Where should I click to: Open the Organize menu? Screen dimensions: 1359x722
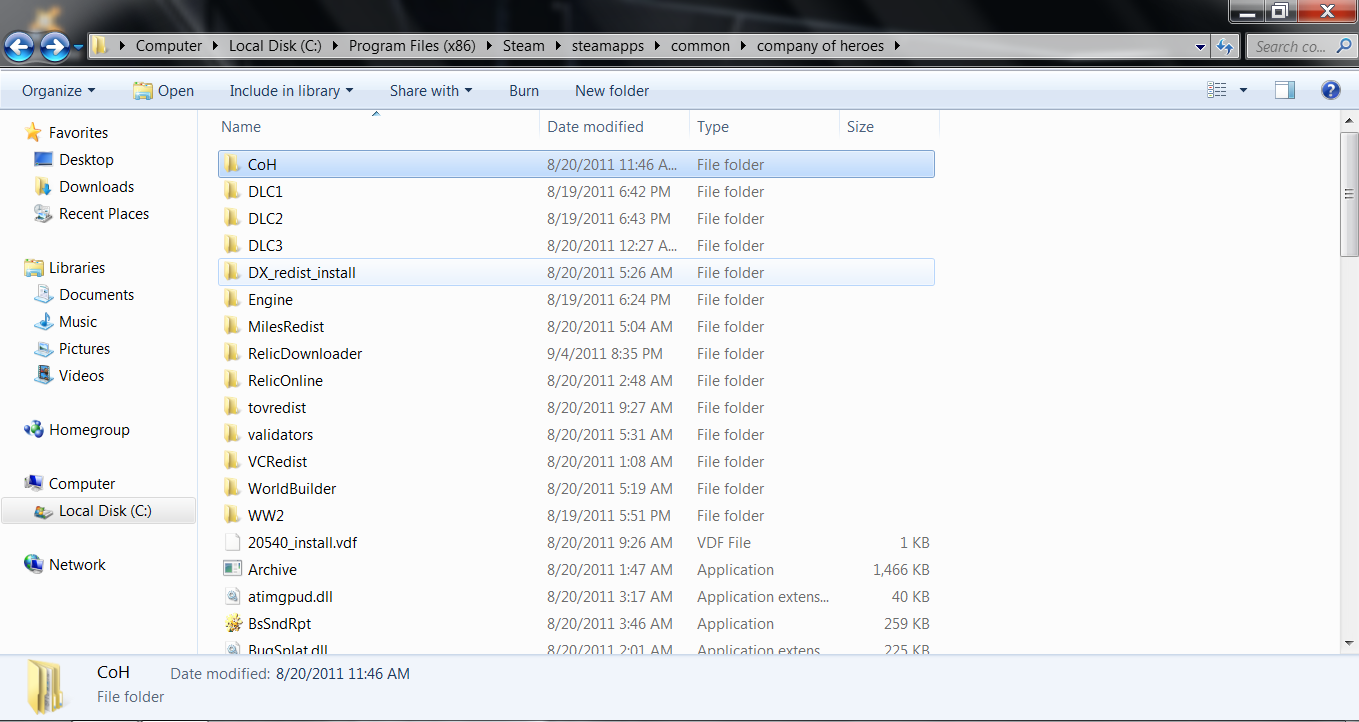click(x=59, y=90)
